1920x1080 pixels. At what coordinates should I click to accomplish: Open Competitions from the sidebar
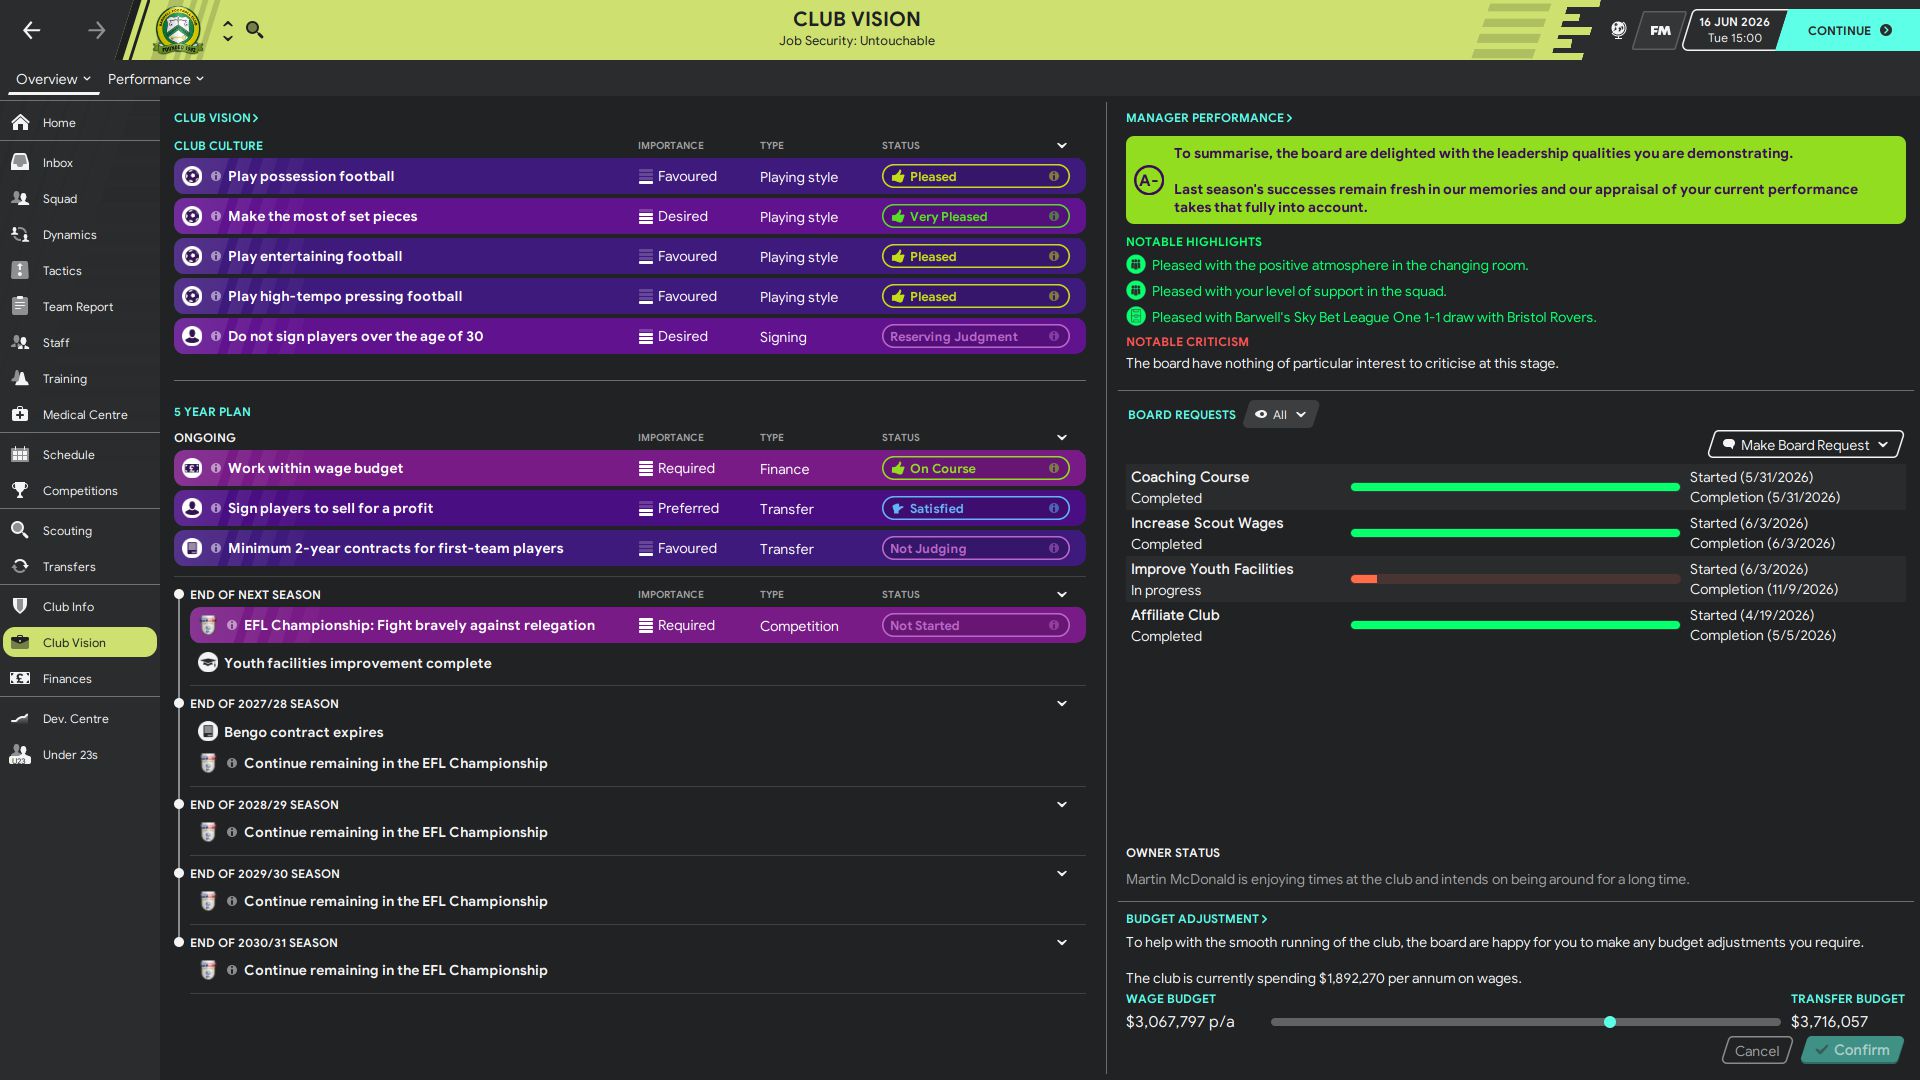click(80, 490)
